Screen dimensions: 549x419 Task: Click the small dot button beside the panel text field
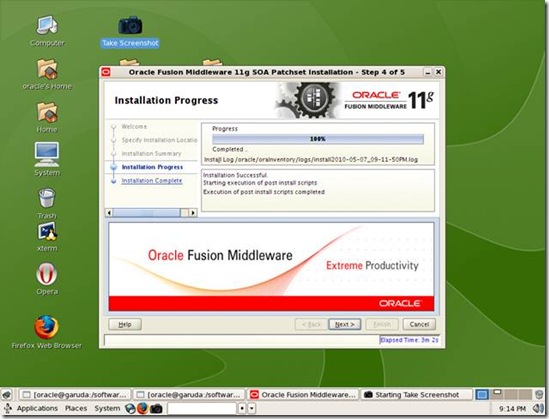click(x=242, y=408)
